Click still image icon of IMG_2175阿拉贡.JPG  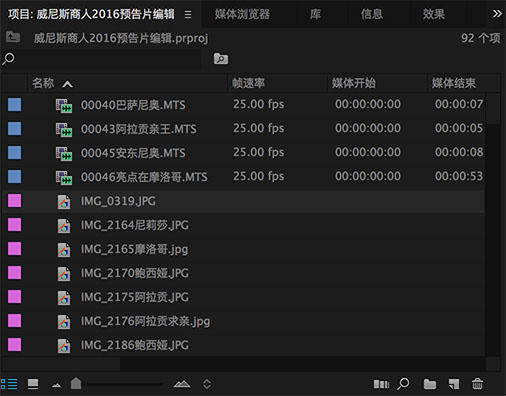(64, 298)
